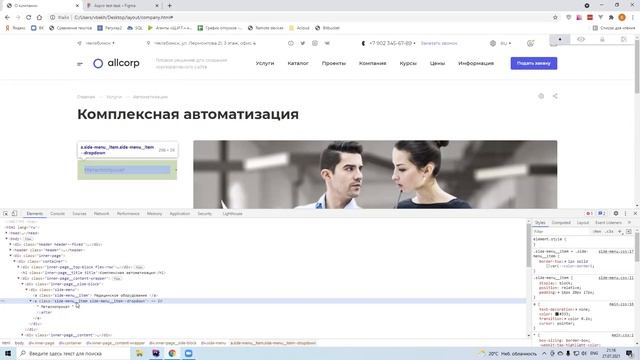This screenshot has height=360, width=640.
Task: Click the highlighted side menu dropdown item
Action: (x=127, y=170)
